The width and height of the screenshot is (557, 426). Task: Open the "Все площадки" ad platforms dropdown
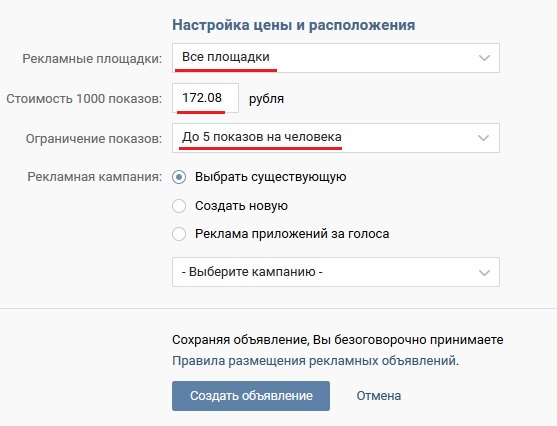click(336, 58)
